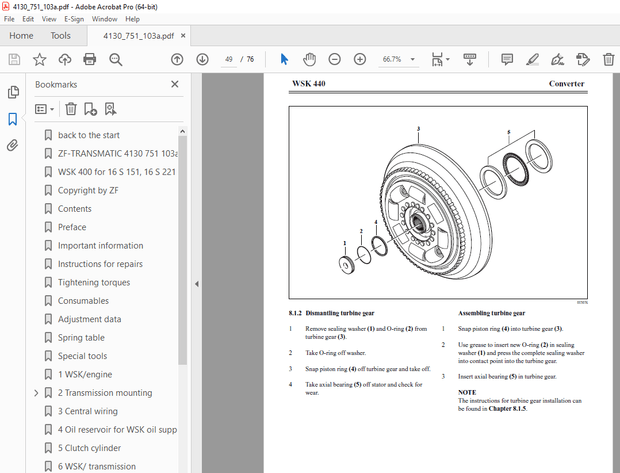Image resolution: width=620 pixels, height=473 pixels.
Task: Open the View menu
Action: click(x=49, y=19)
